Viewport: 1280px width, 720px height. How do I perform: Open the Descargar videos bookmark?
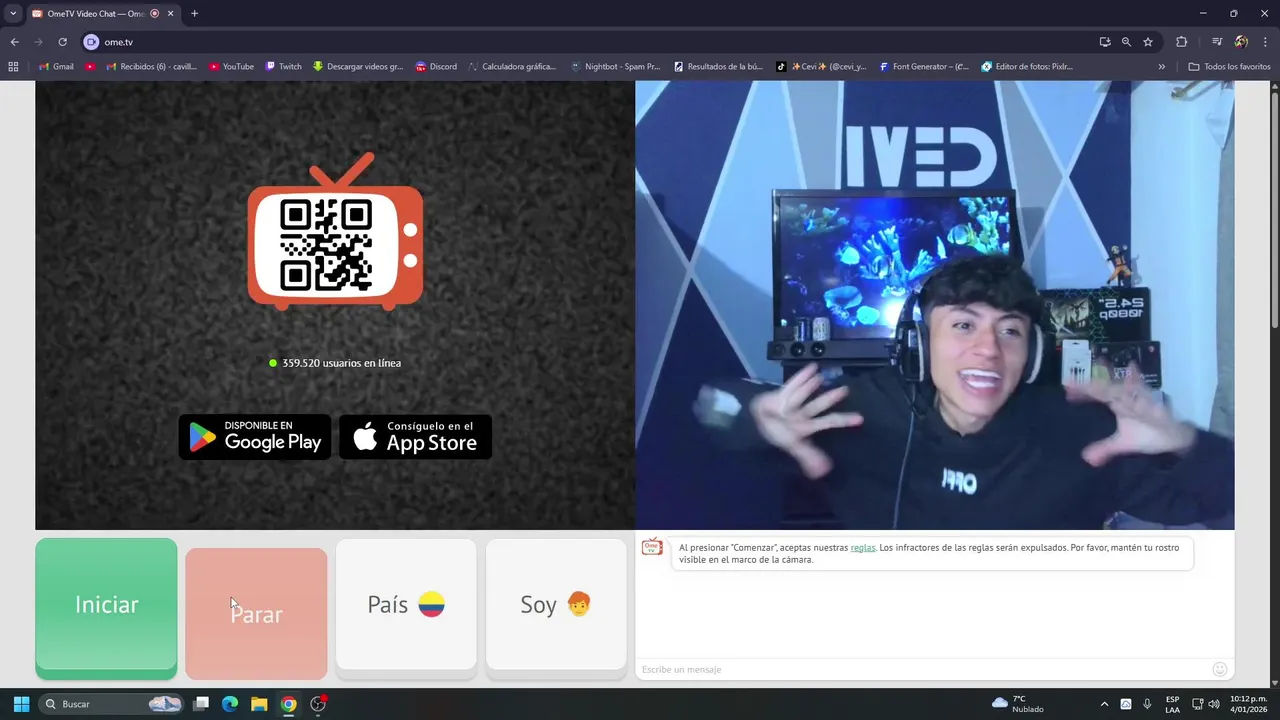(x=358, y=67)
